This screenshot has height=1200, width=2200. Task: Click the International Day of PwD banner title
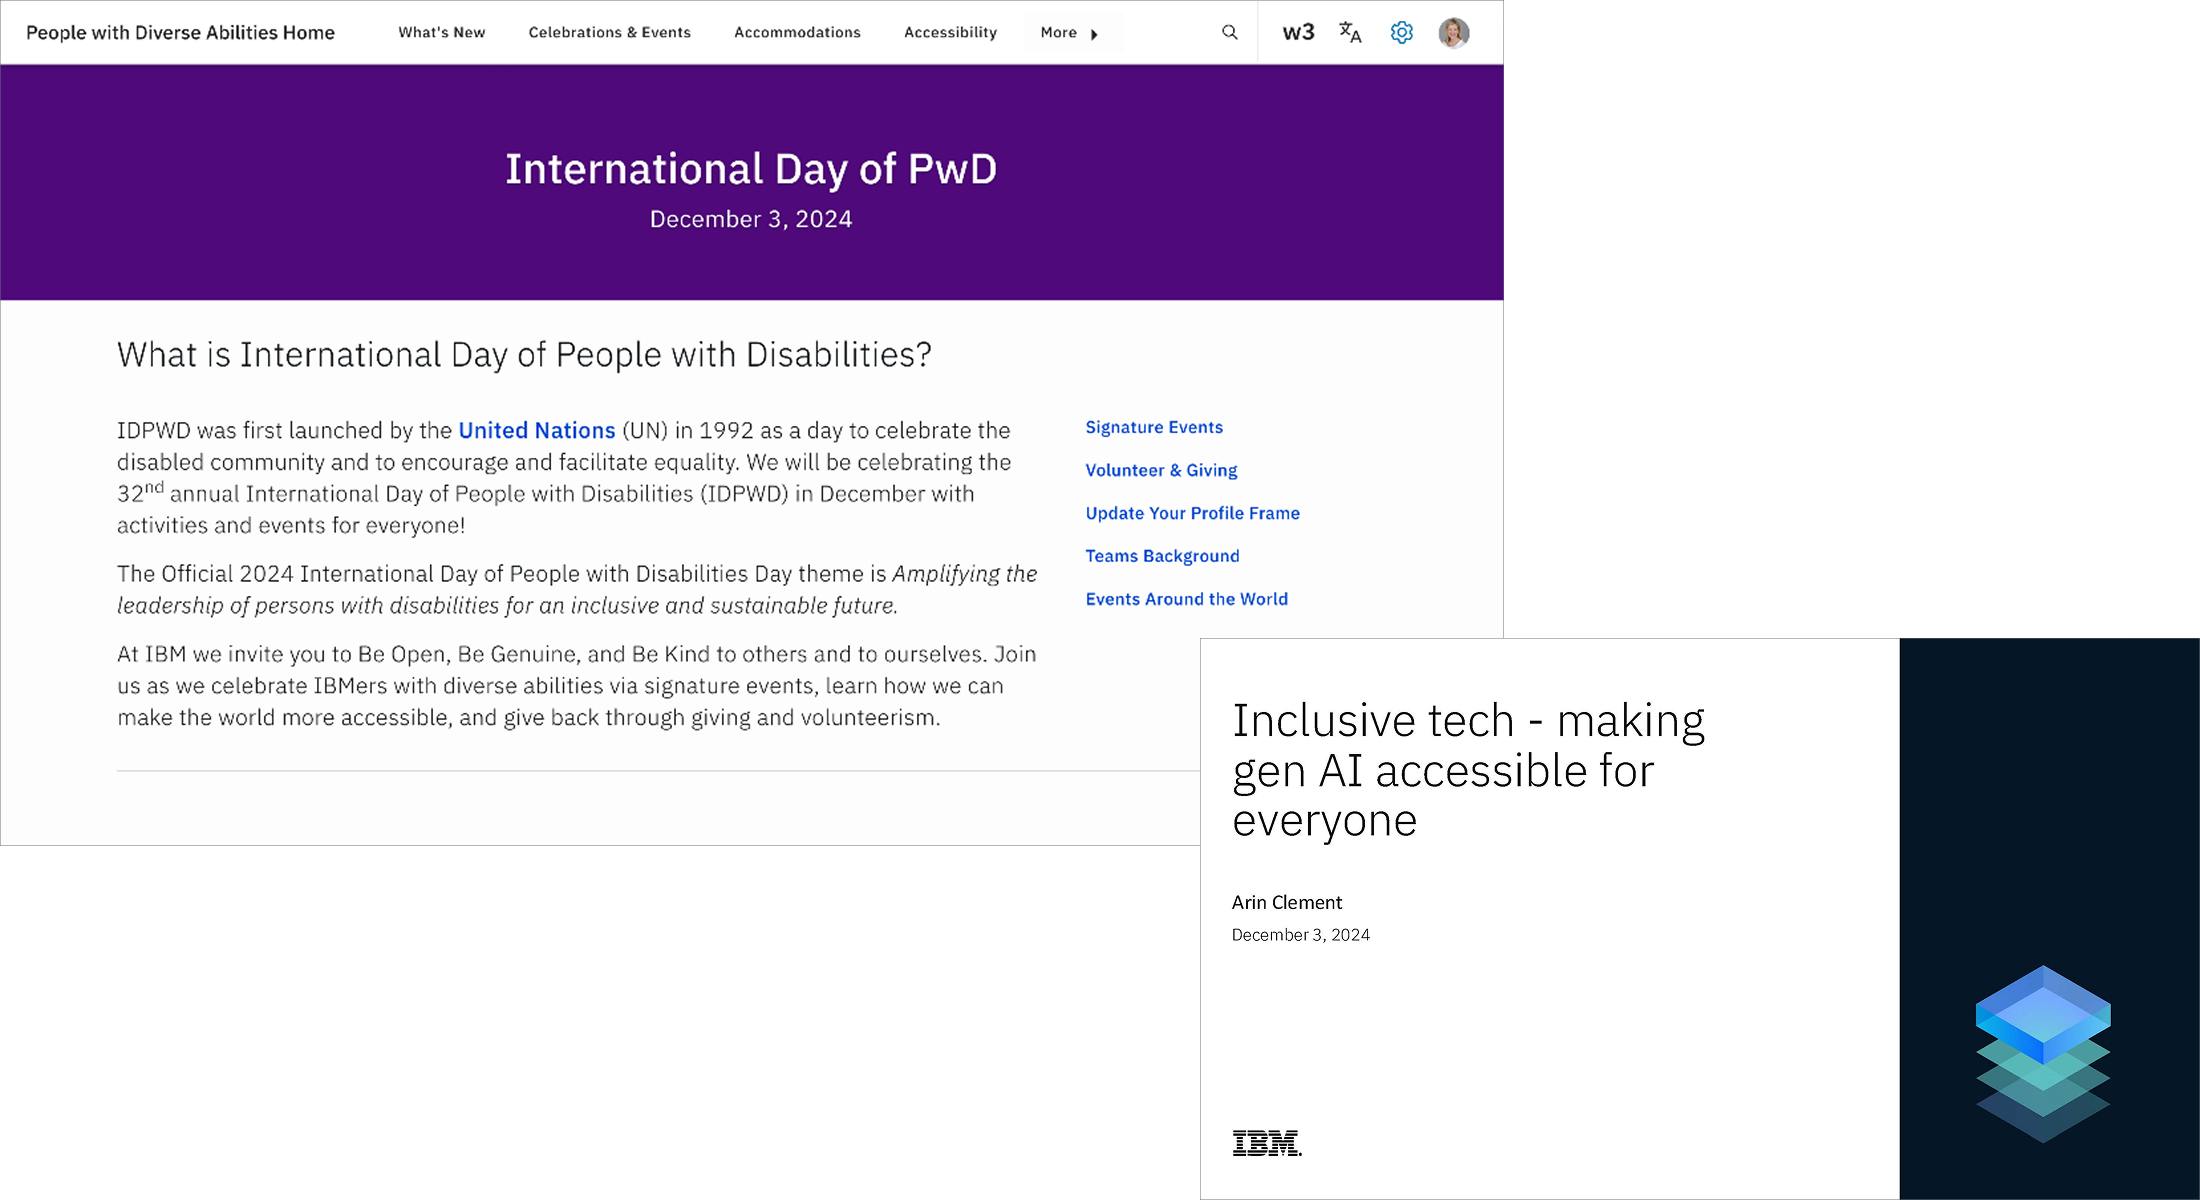751,169
